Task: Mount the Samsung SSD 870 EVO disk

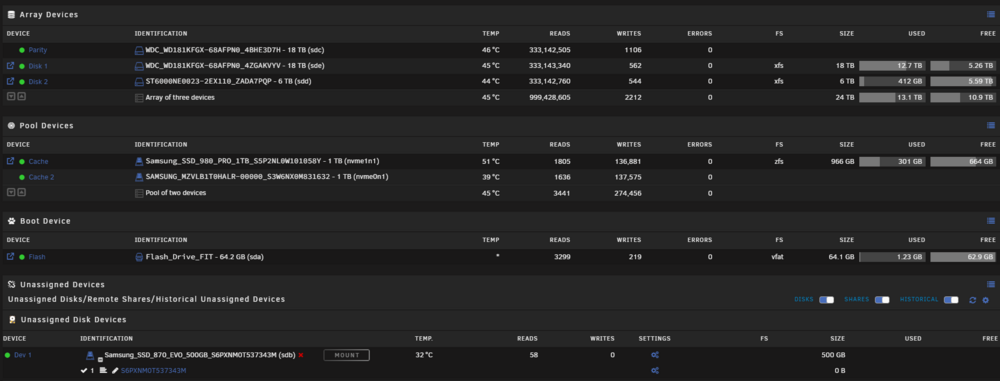Action: (347, 355)
